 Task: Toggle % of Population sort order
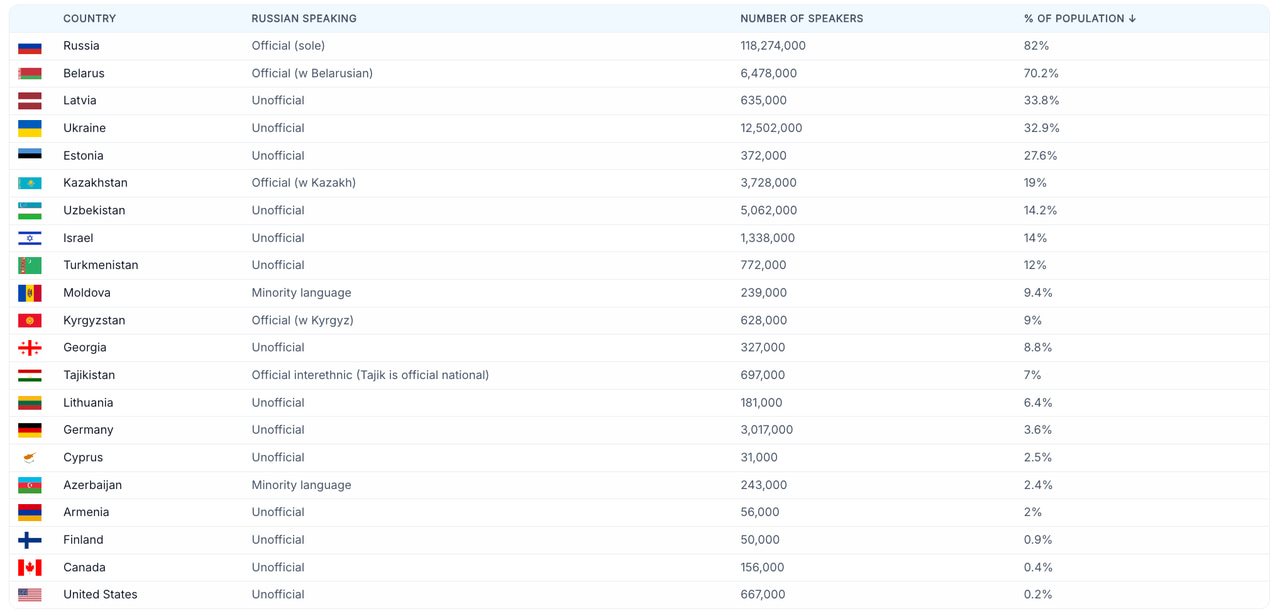click(x=1080, y=19)
